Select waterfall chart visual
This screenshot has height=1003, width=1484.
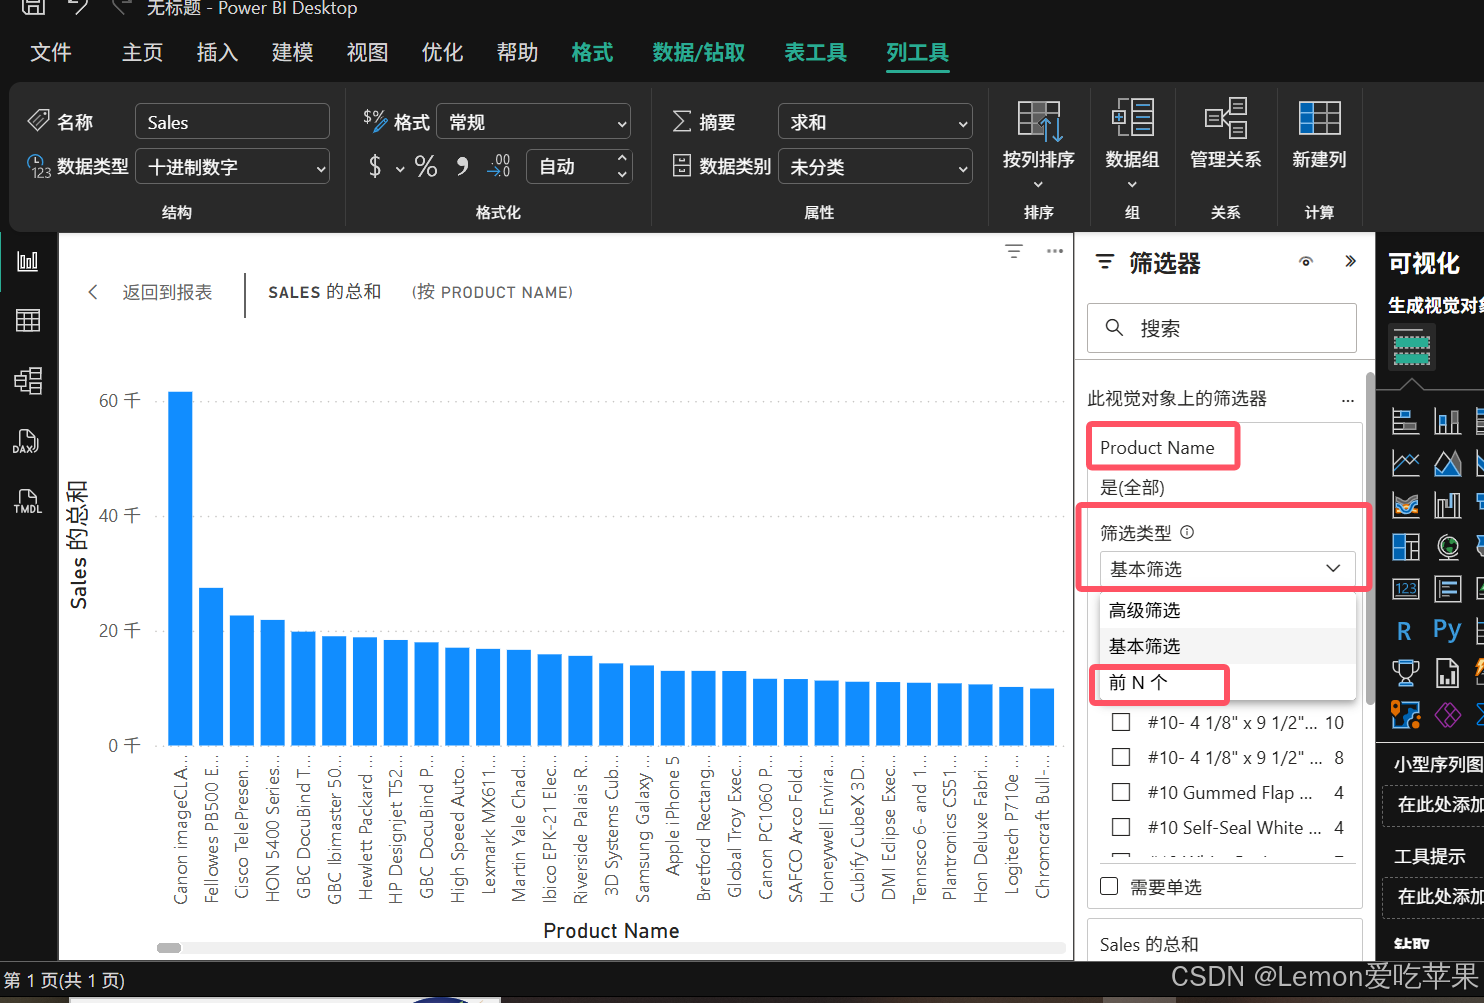pyautogui.click(x=1447, y=505)
